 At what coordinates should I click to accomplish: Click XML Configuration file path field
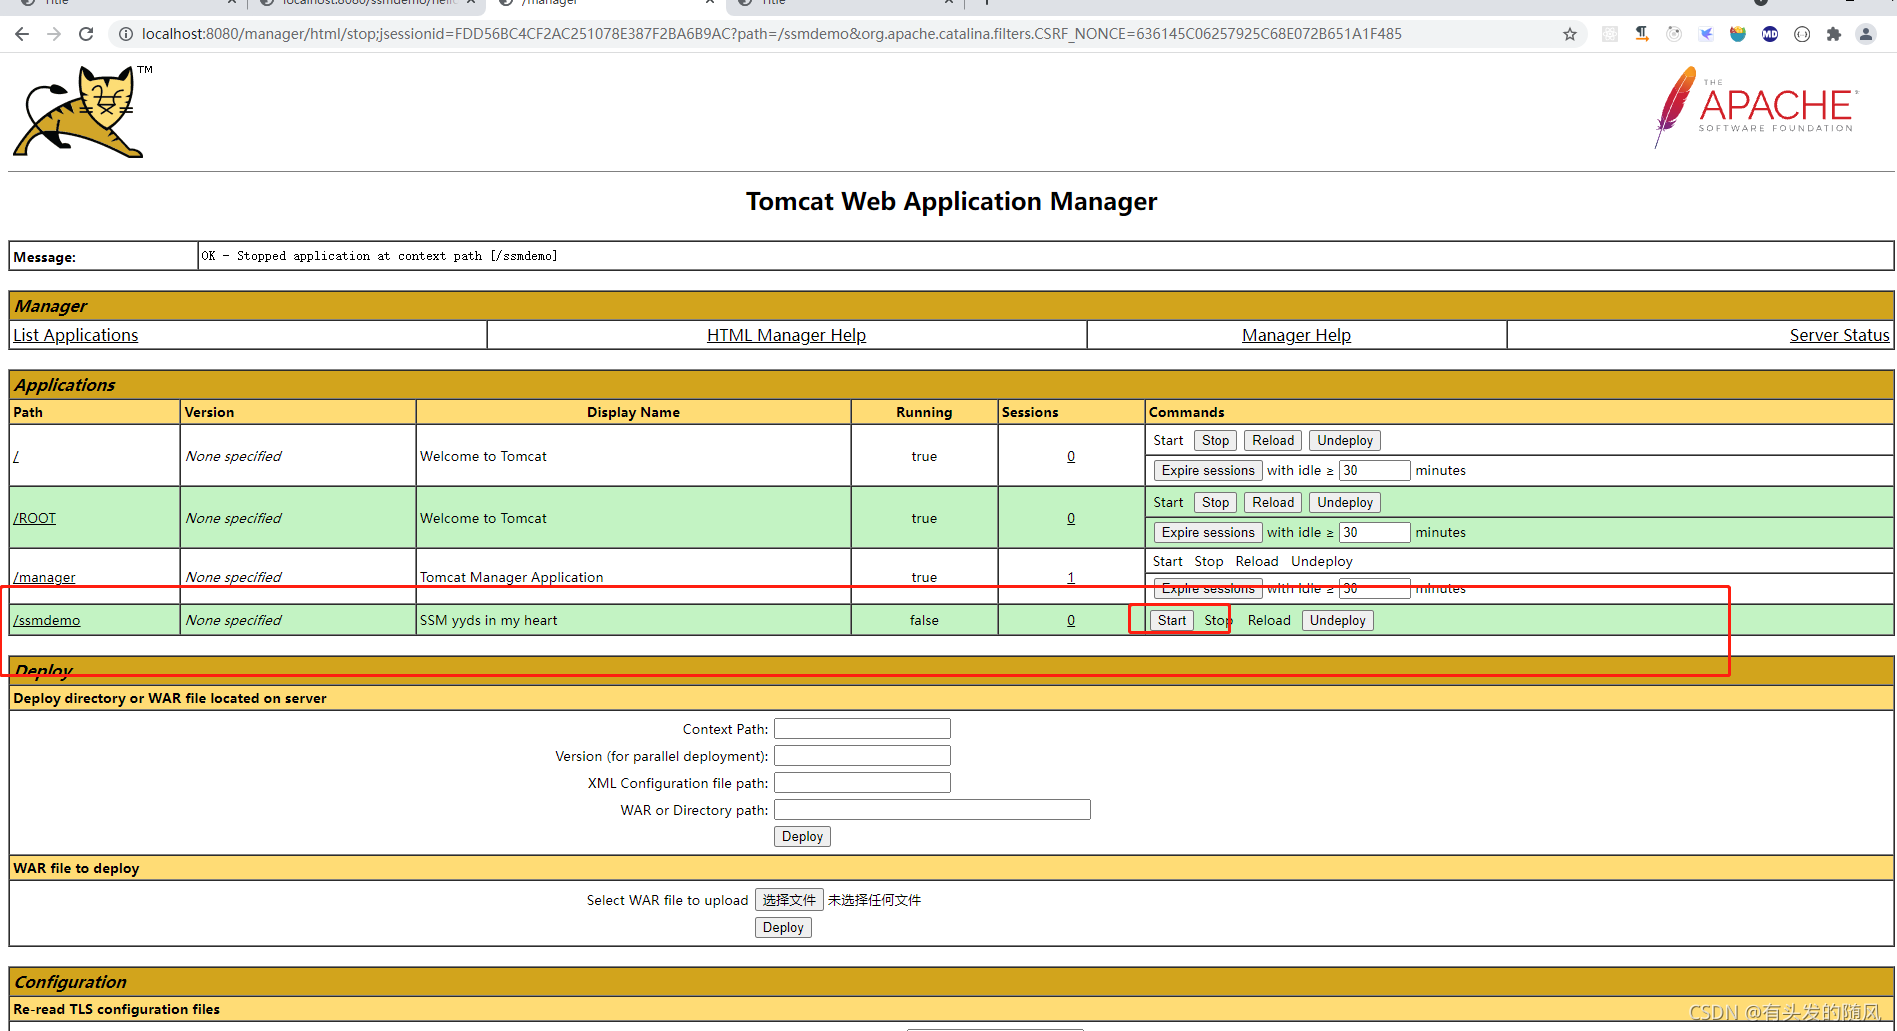(x=862, y=783)
